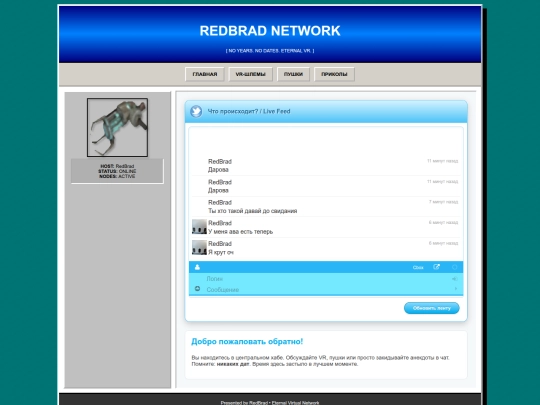Switch to the ПРИКОЛЫ page

coord(334,74)
